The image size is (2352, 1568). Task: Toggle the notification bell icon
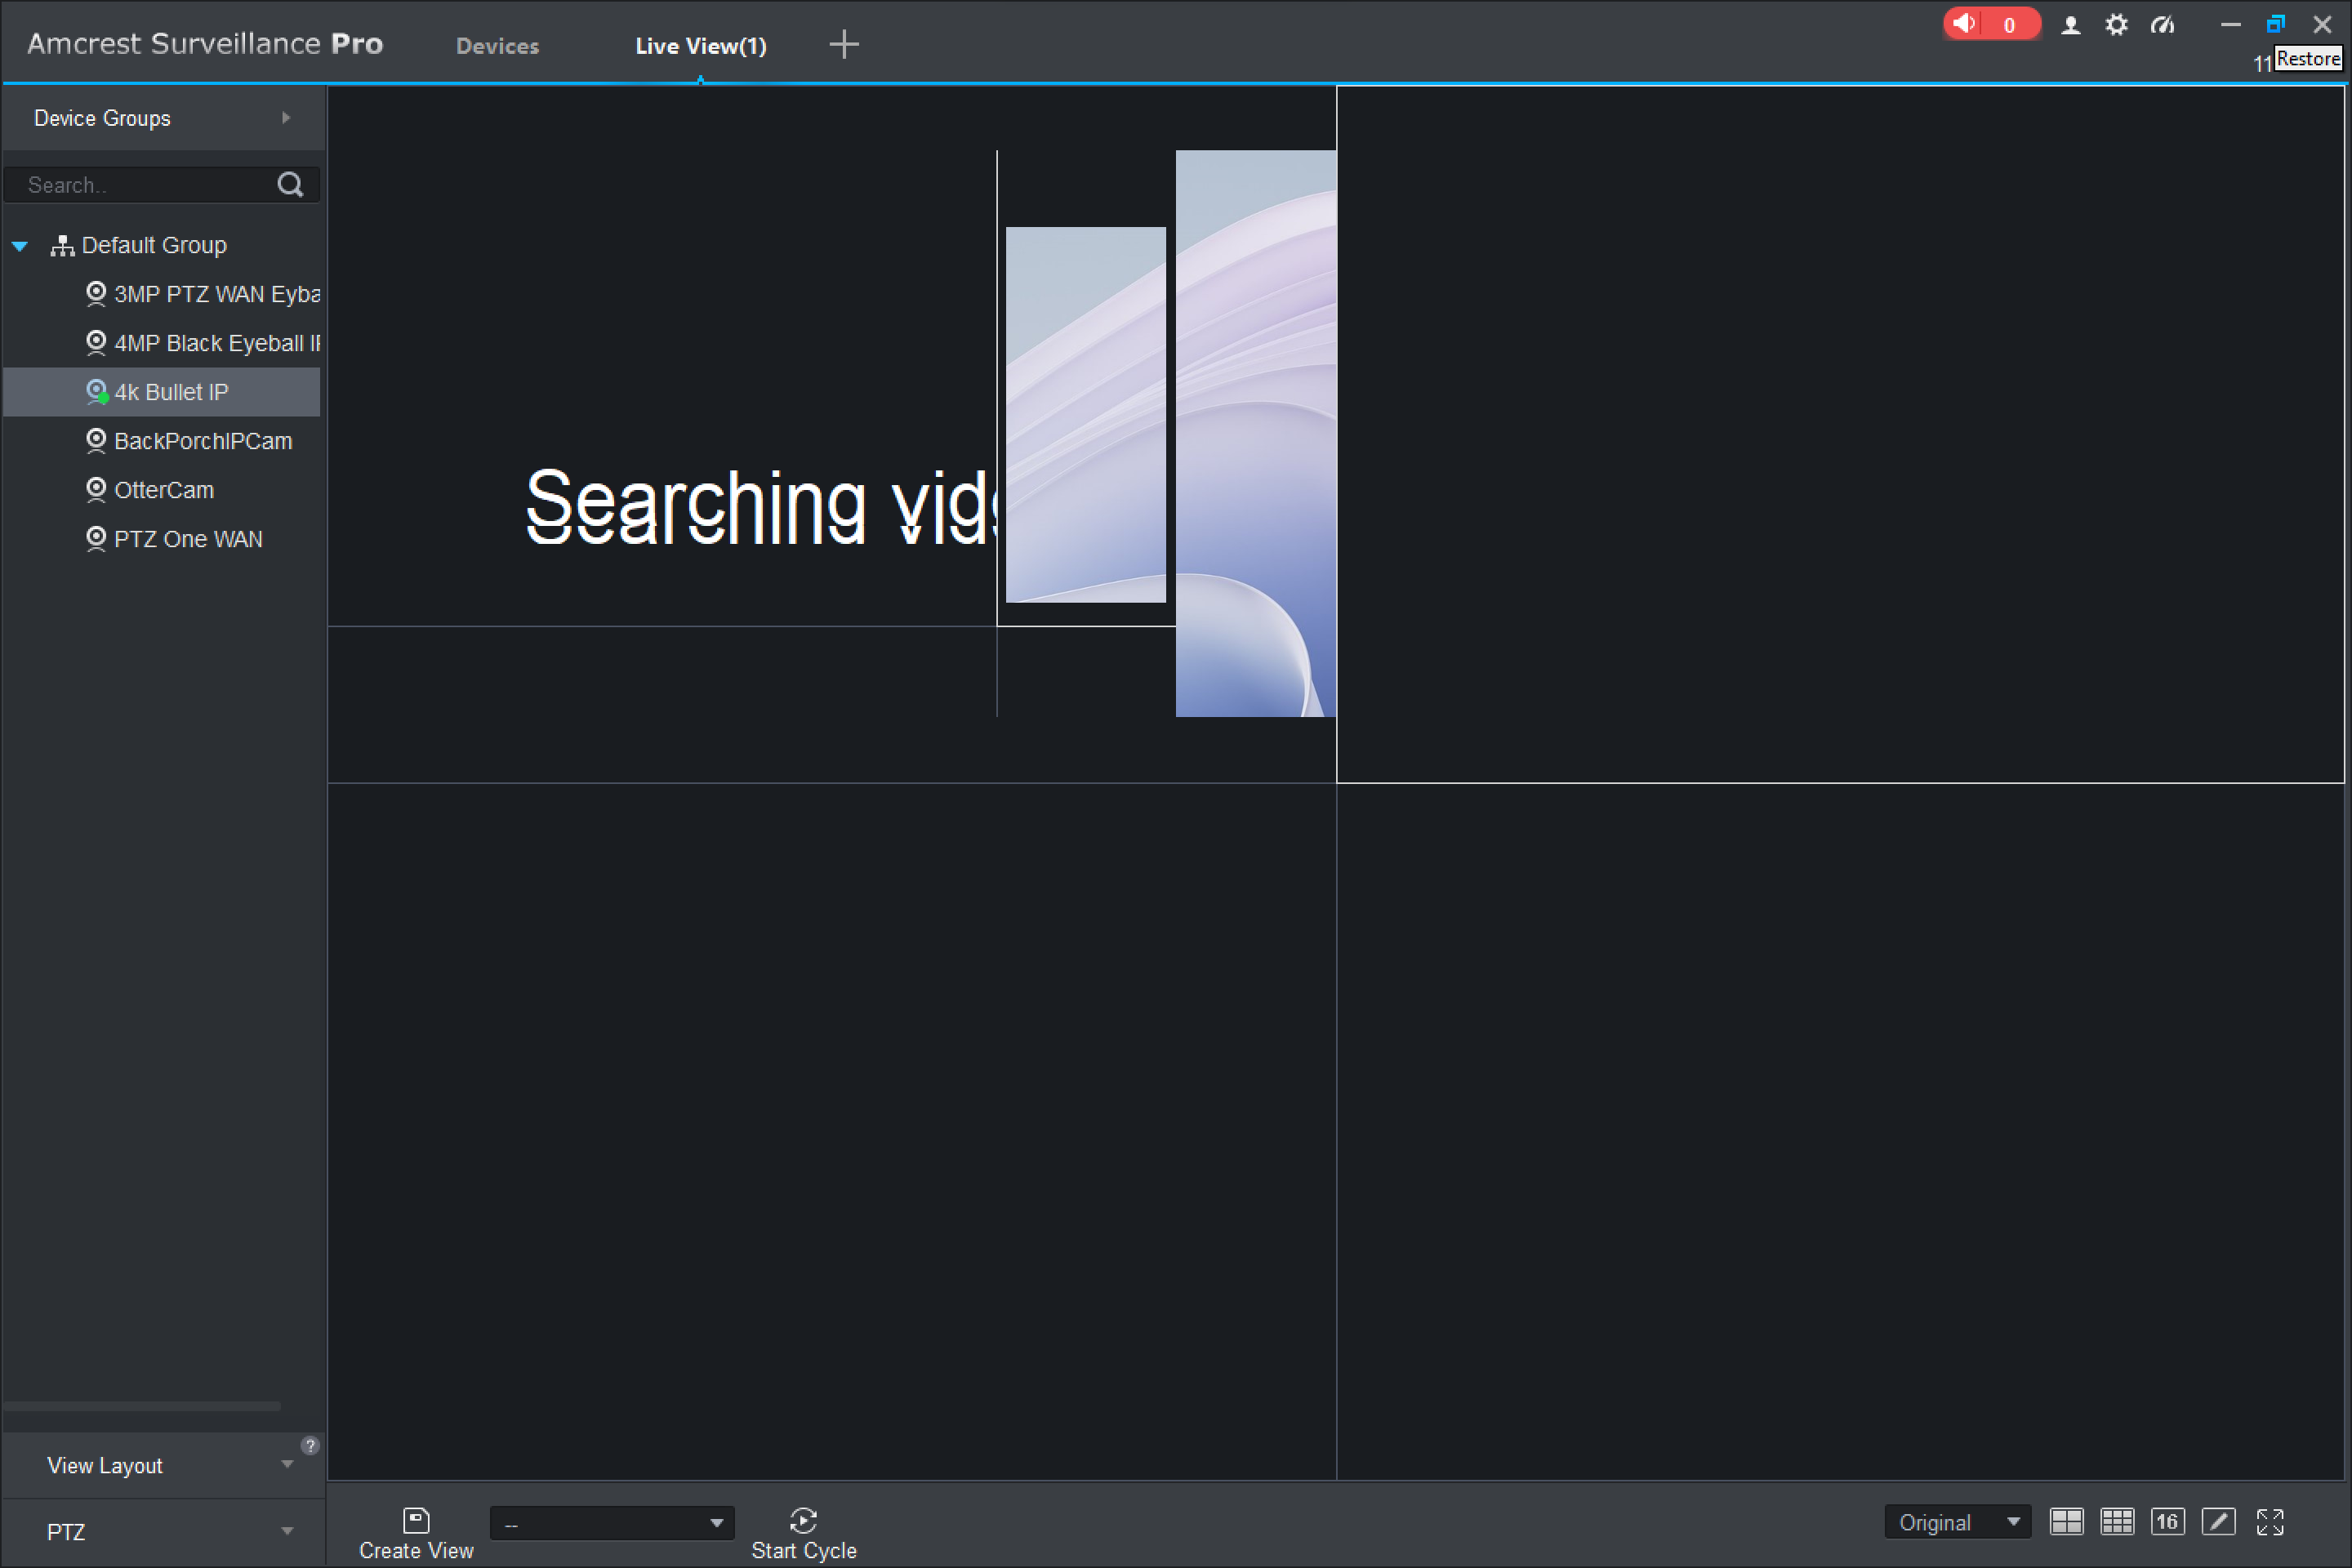[1974, 23]
